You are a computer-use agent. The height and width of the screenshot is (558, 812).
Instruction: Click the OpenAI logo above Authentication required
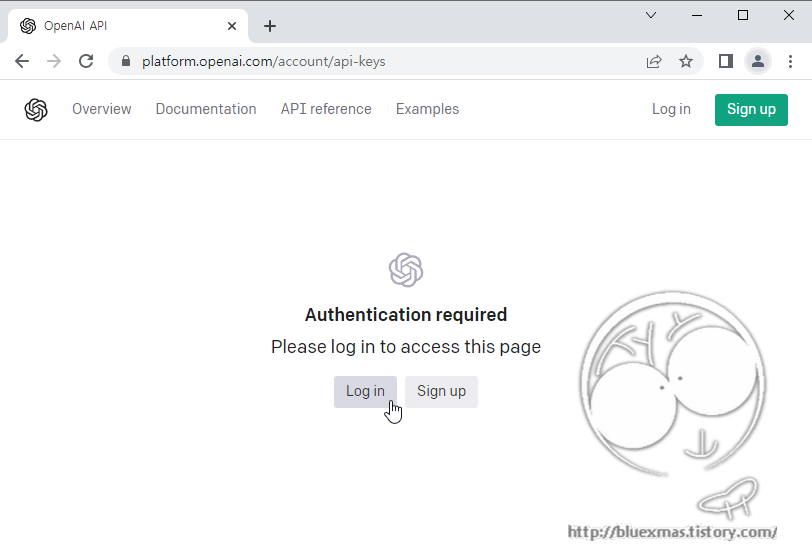click(406, 270)
